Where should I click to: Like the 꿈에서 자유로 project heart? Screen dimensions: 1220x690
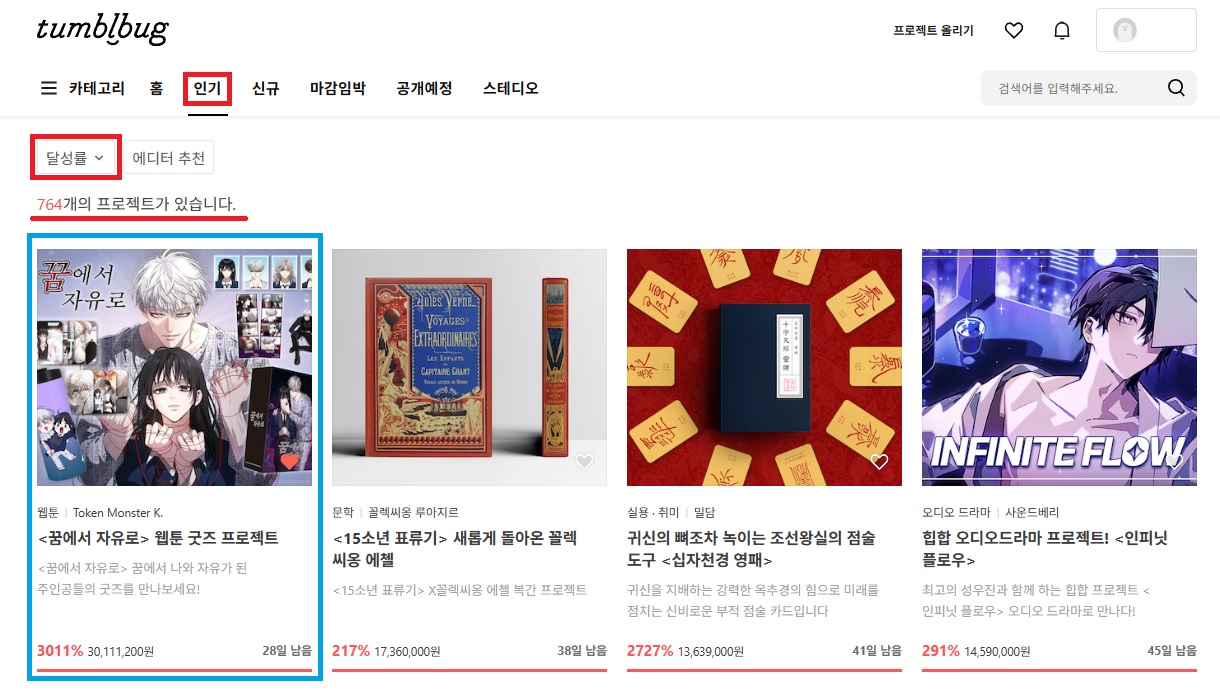[x=289, y=462]
